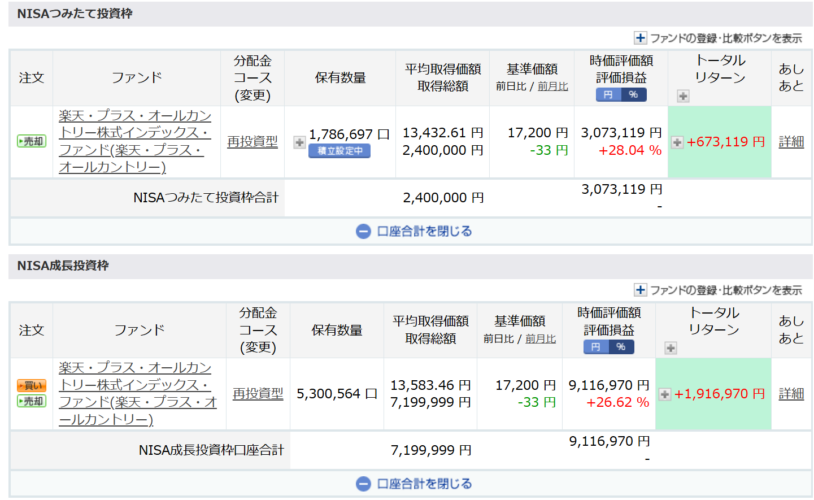Click the 売却 sell icon in NISAつみたて投資枠
Image resolution: width=814 pixels, height=500 pixels.
[31, 142]
